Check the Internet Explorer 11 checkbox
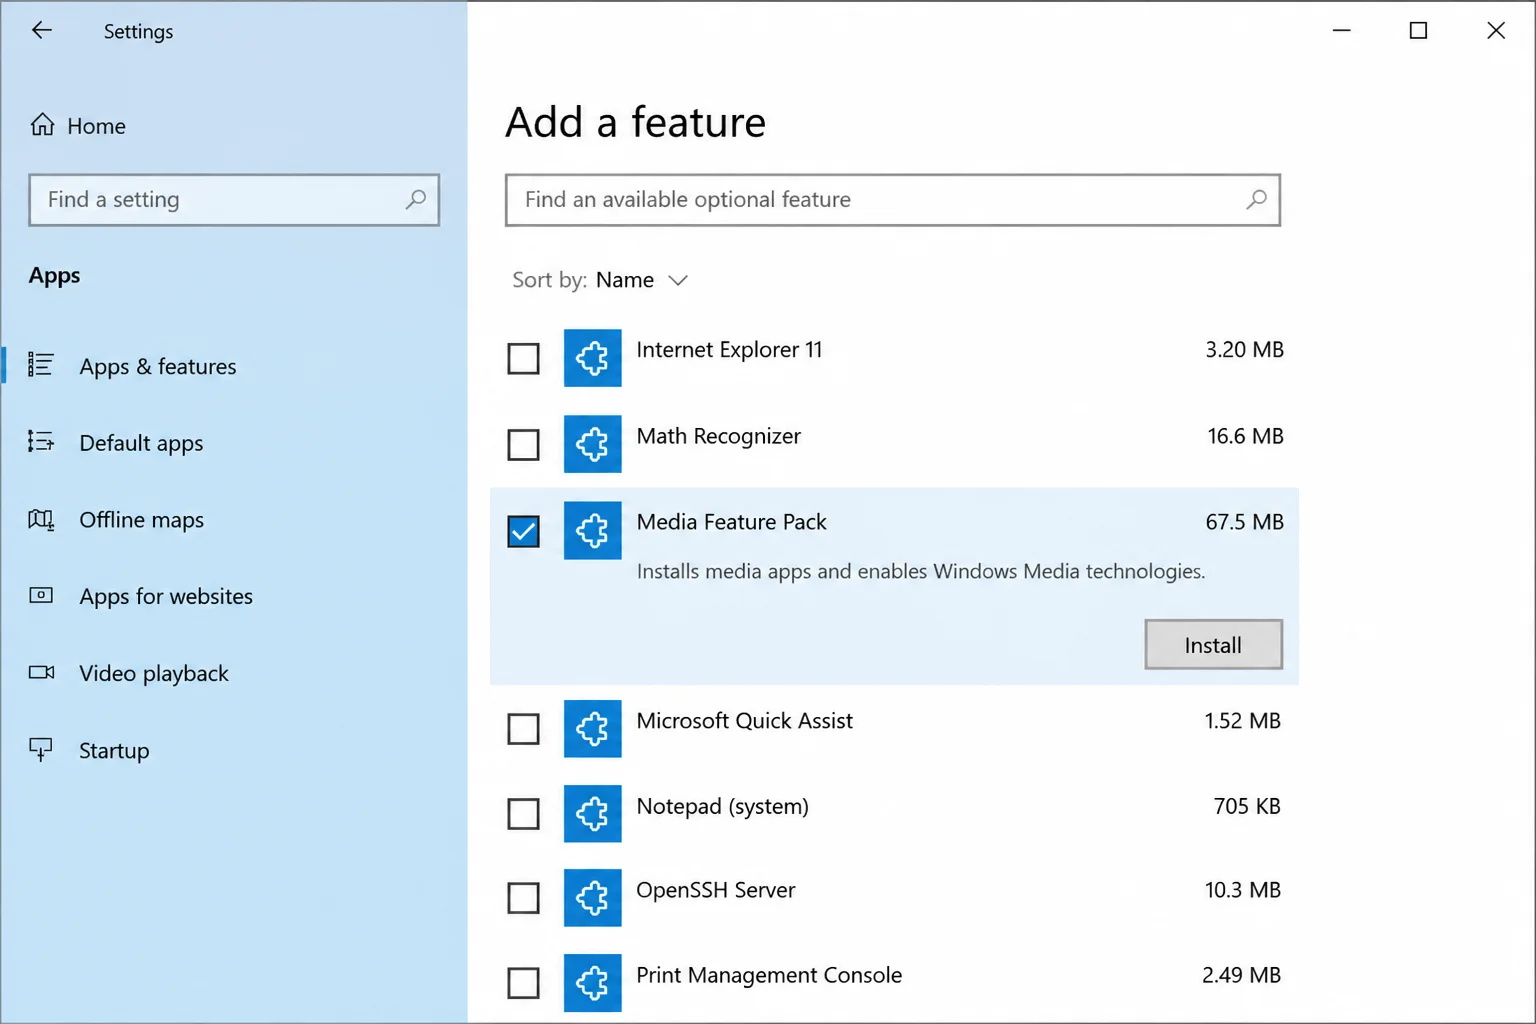The width and height of the screenshot is (1536, 1024). coord(523,358)
